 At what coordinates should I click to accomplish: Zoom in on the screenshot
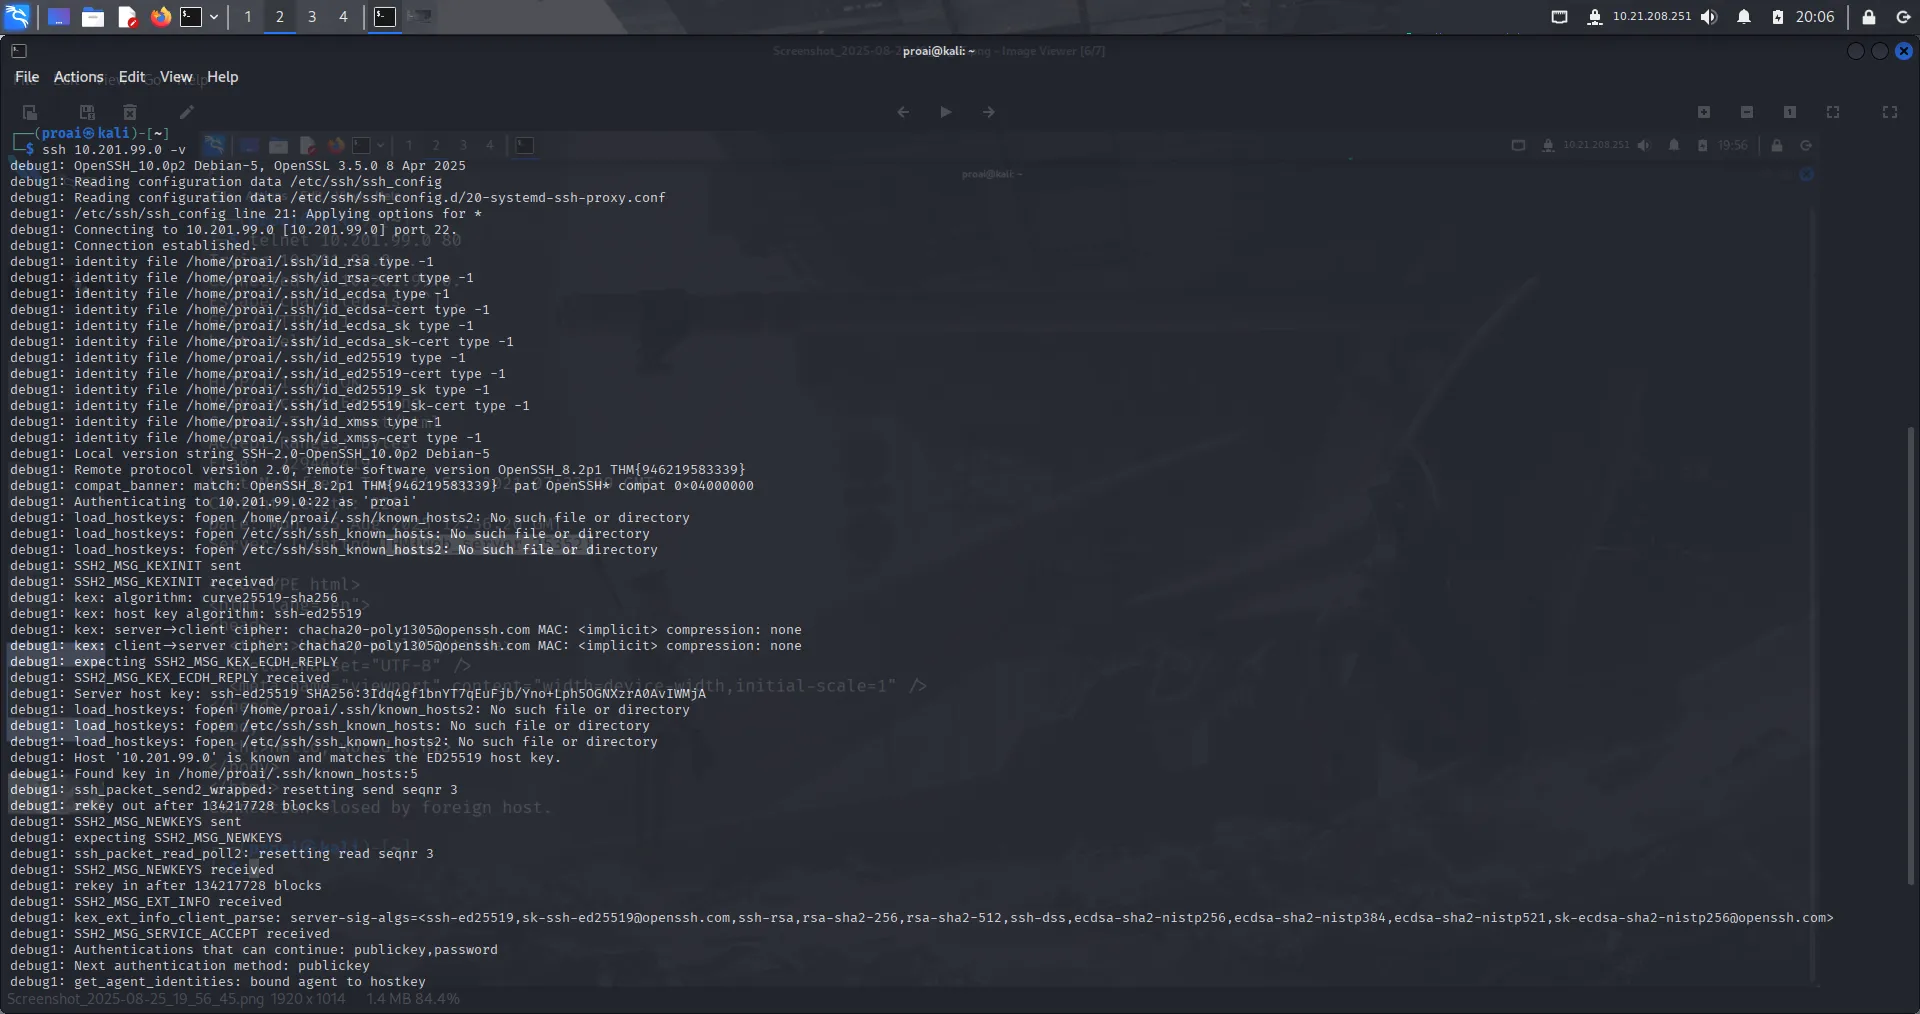pyautogui.click(x=1705, y=112)
